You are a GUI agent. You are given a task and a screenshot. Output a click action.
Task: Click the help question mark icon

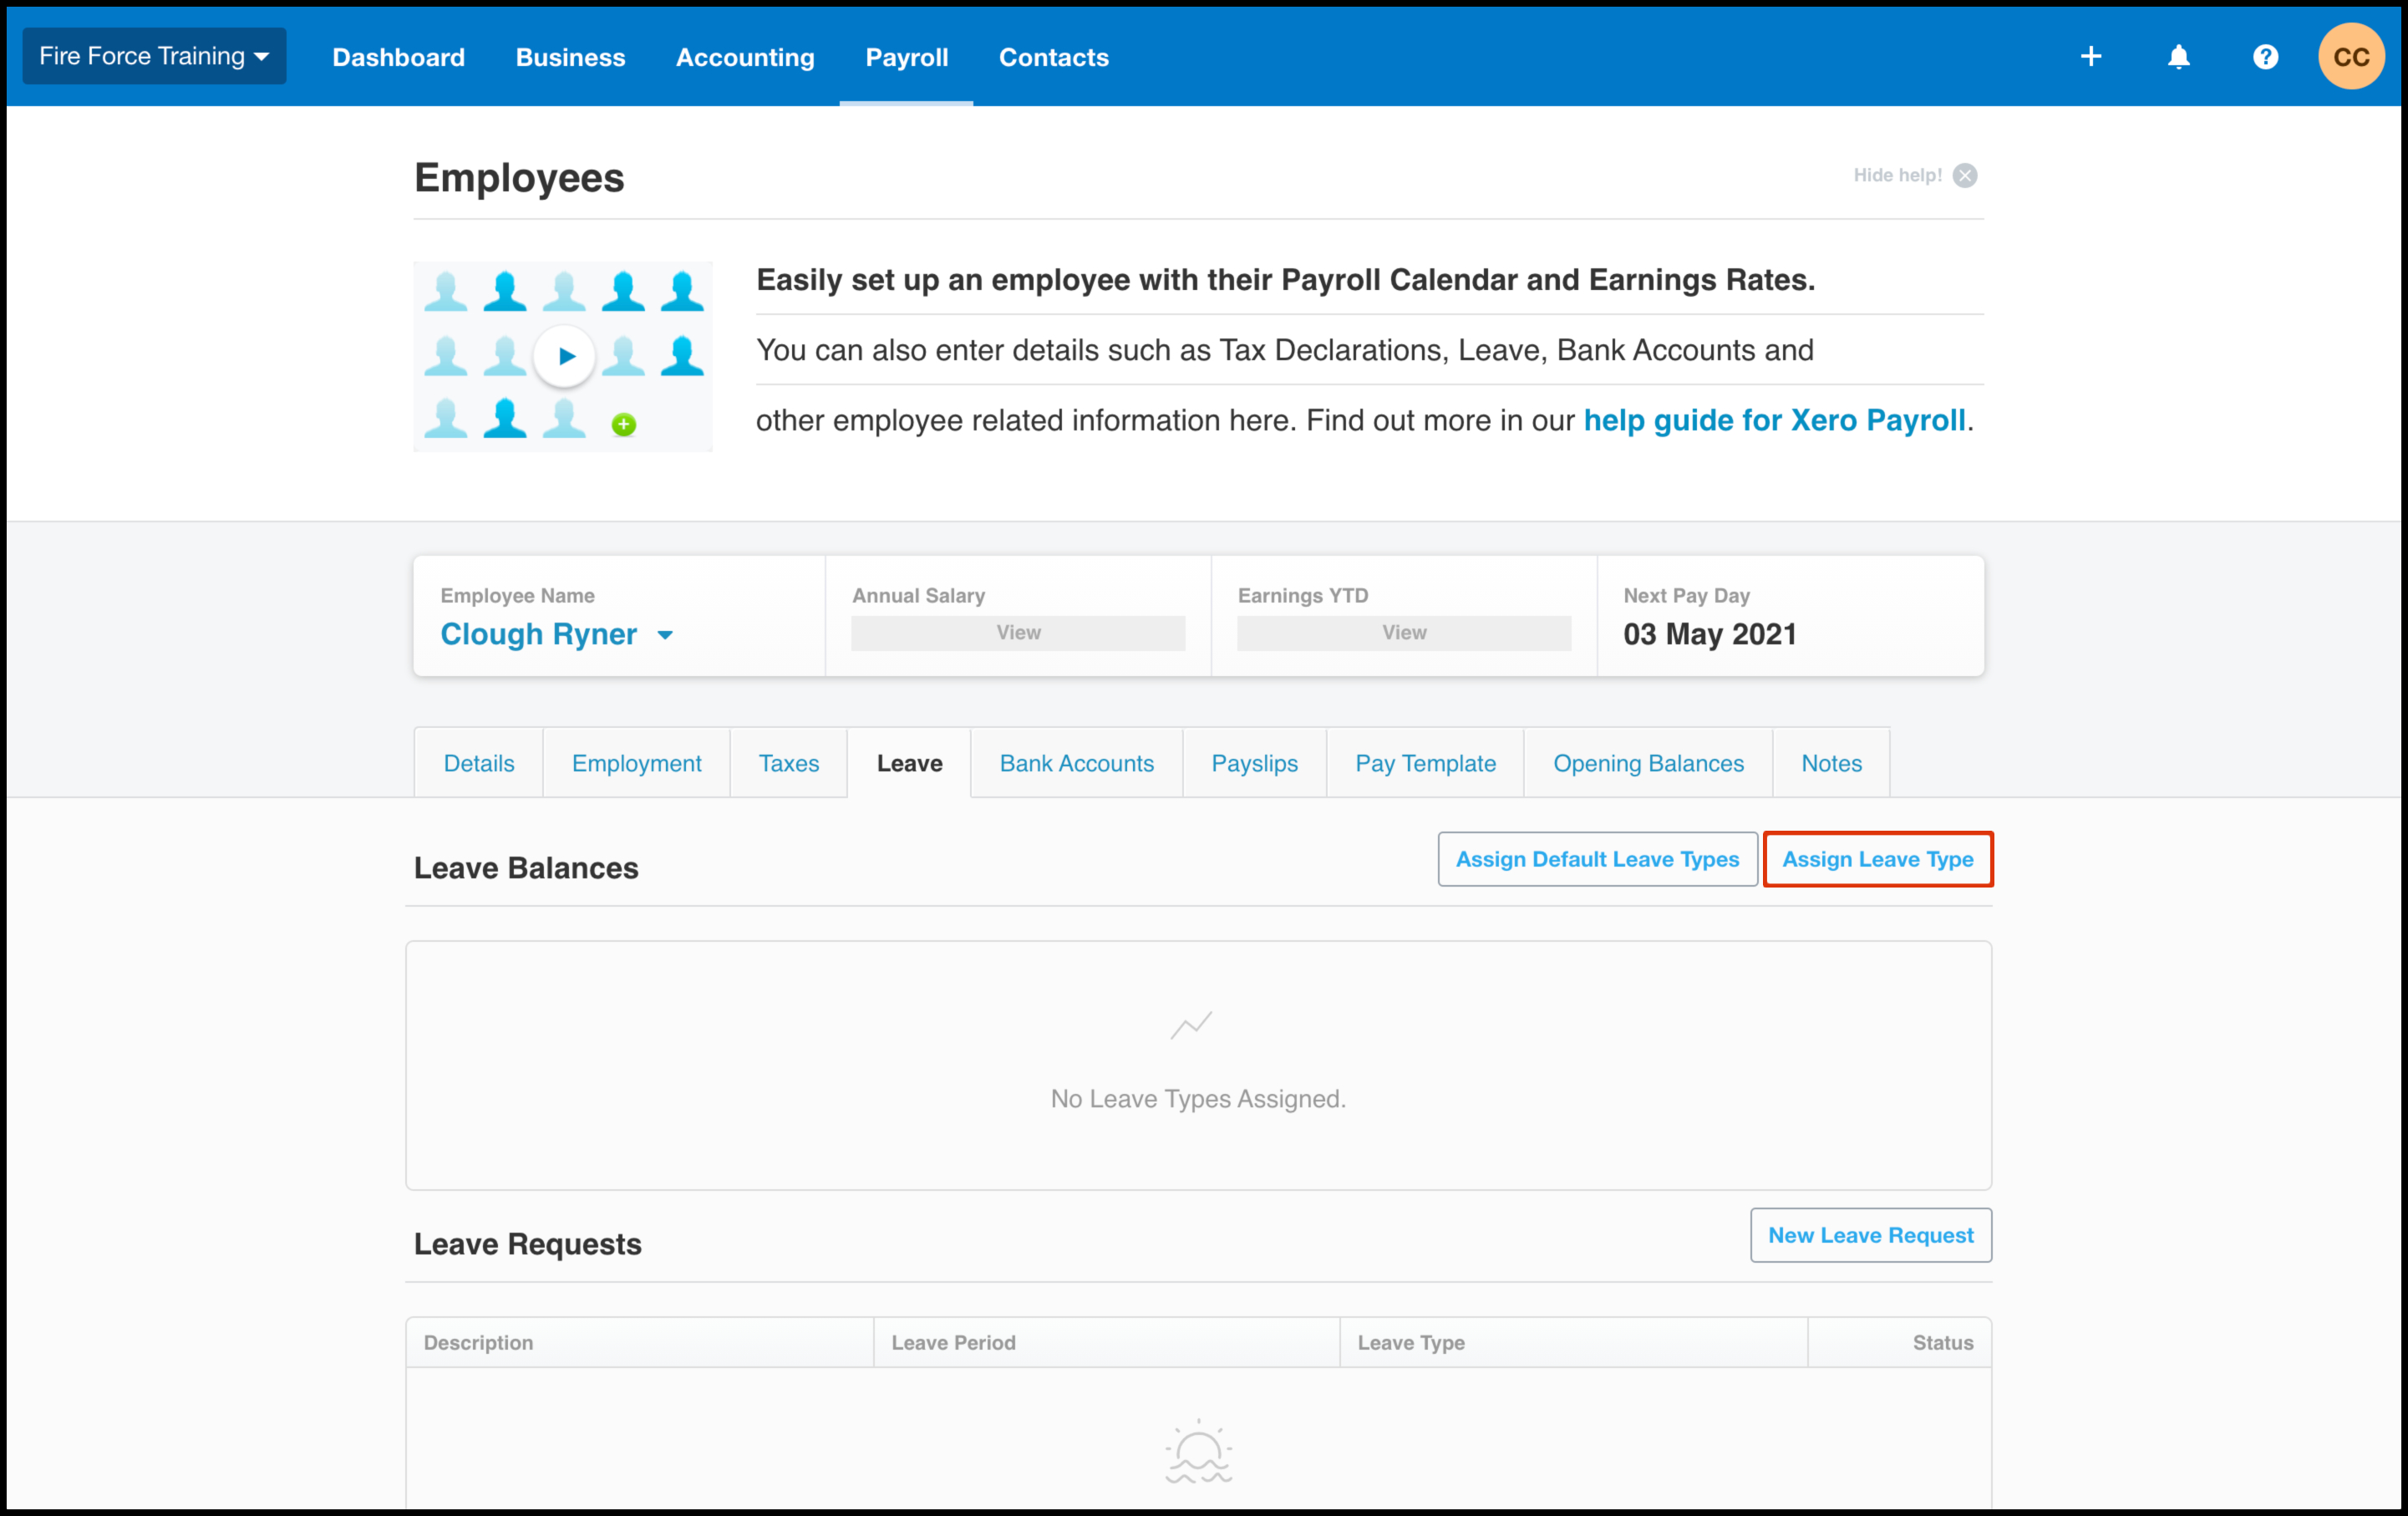point(2265,57)
